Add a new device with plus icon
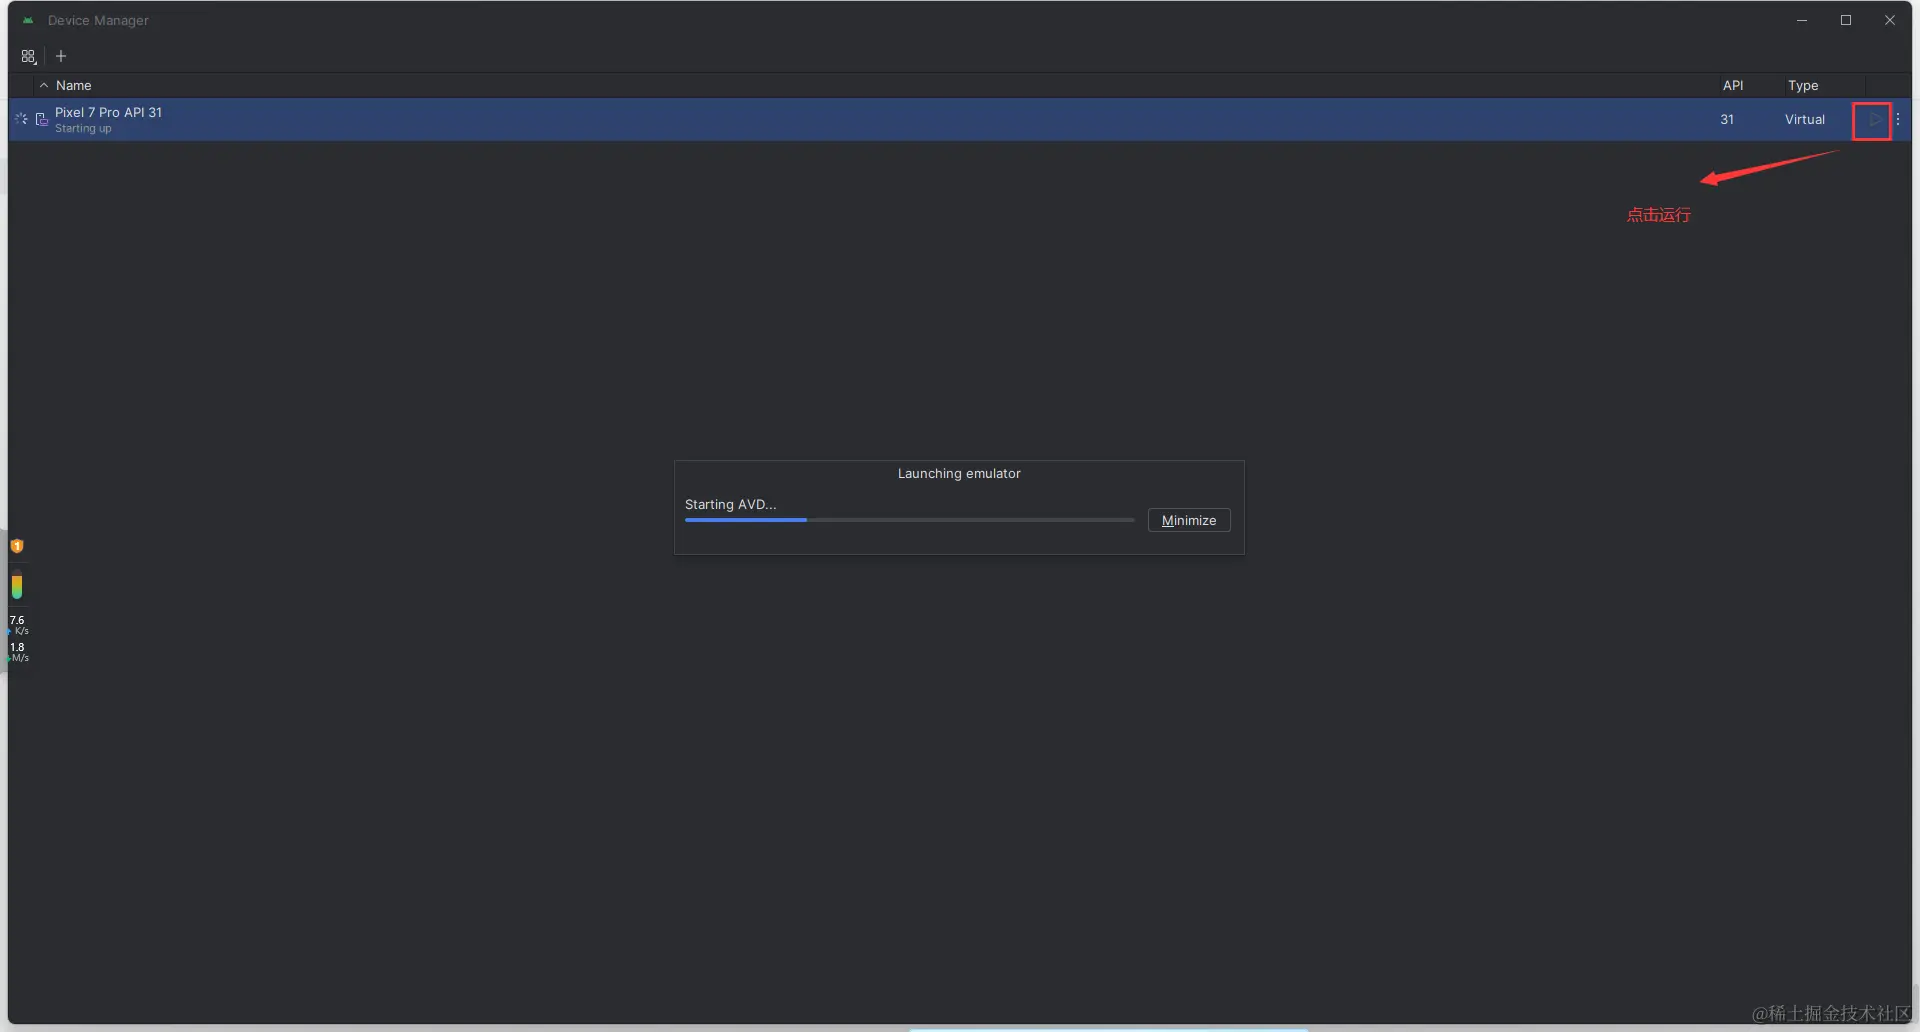 (61, 56)
